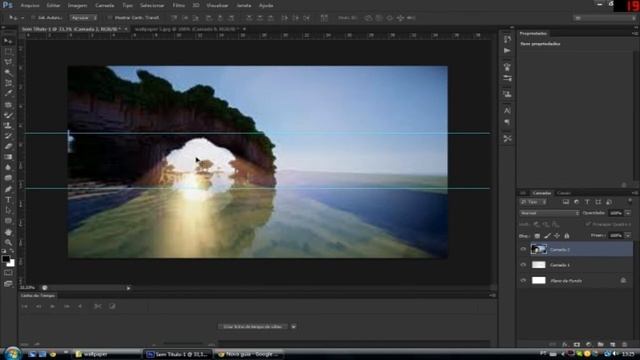Toggle visibility of Camada 2 layer
640x360 pixels.
(x=523, y=249)
